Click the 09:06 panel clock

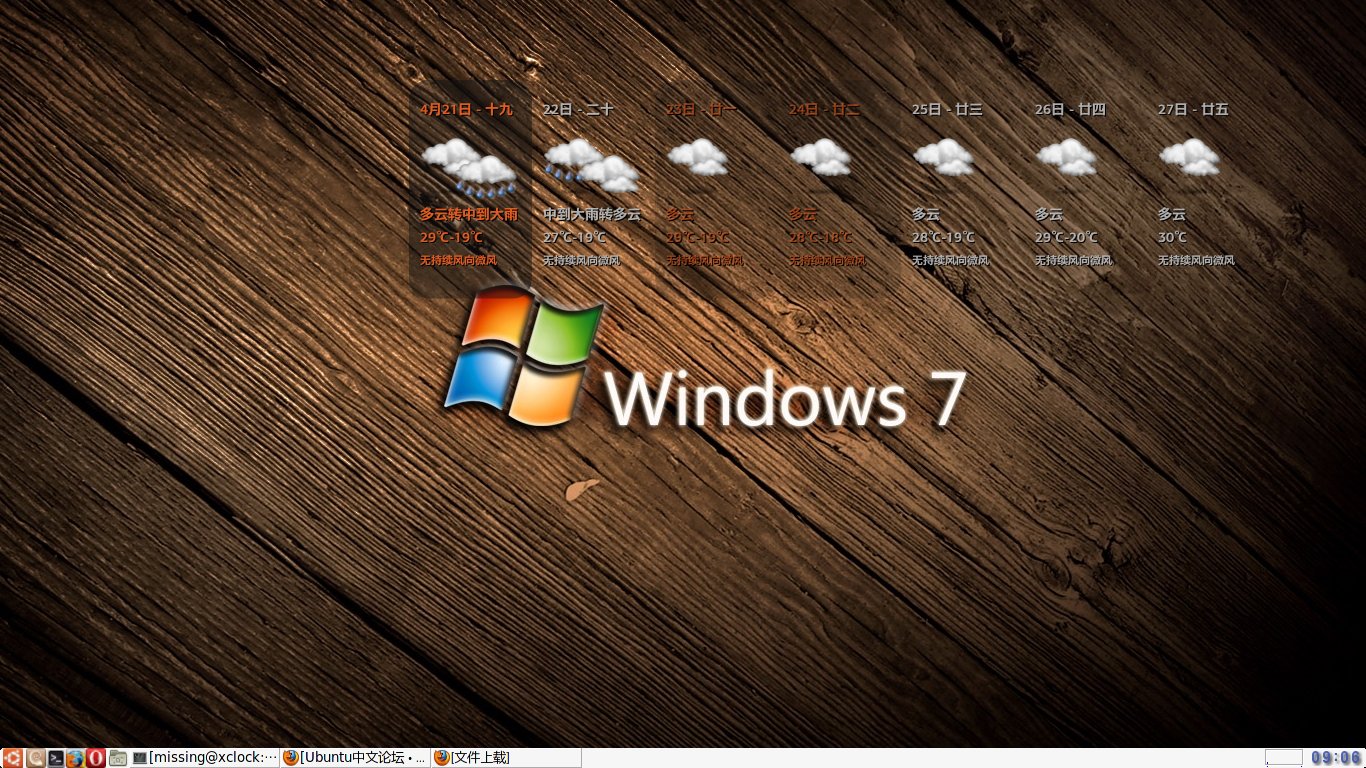pyautogui.click(x=1336, y=758)
